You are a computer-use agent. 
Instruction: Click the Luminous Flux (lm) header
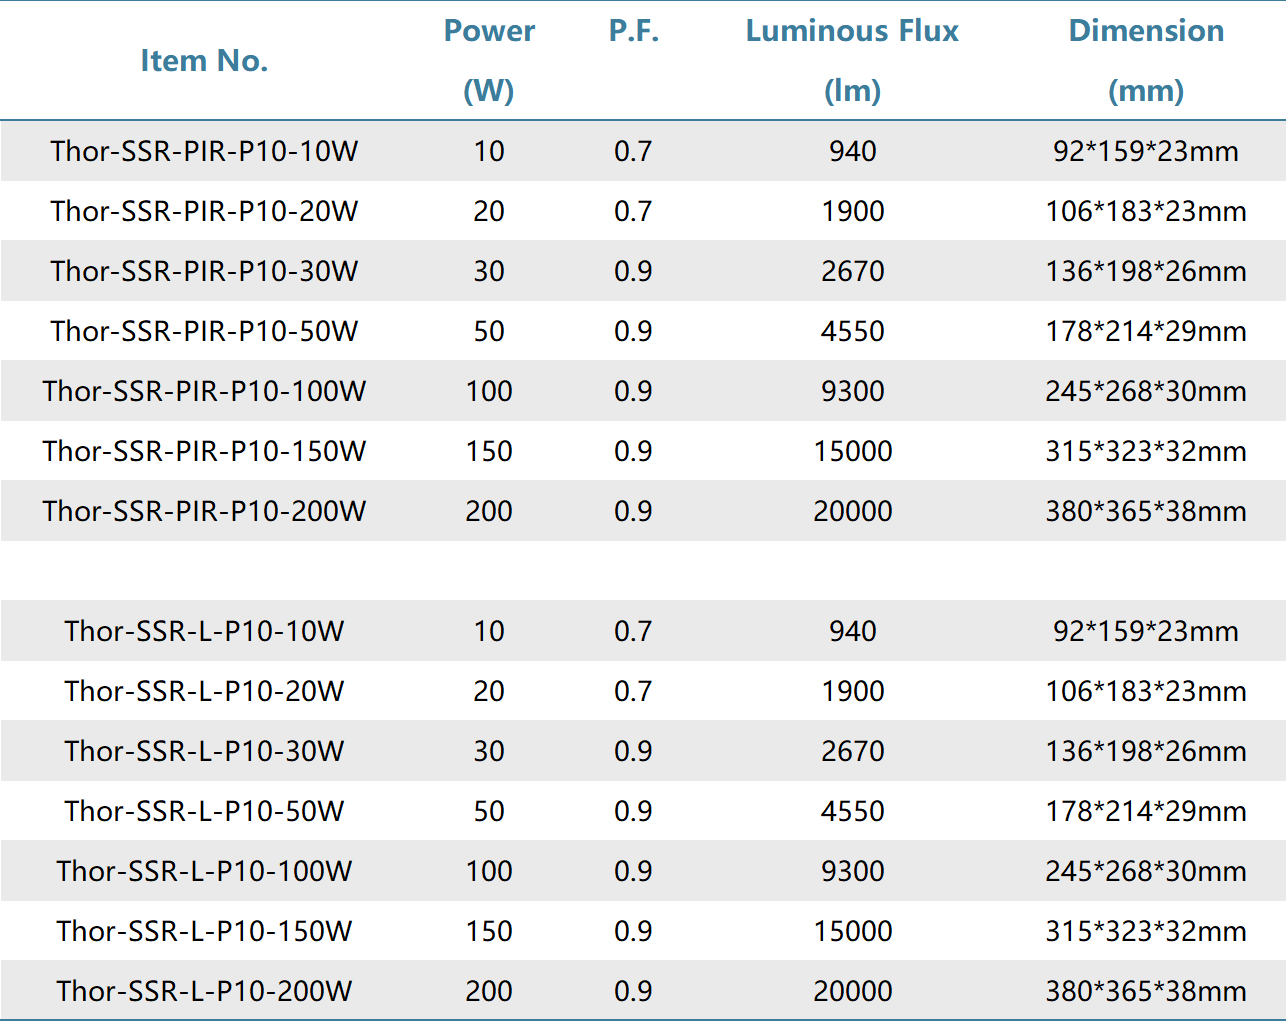pos(852,61)
